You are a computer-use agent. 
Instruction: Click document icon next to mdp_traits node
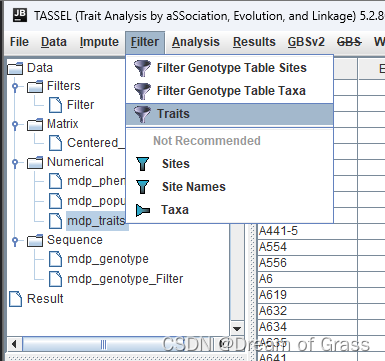coord(55,221)
